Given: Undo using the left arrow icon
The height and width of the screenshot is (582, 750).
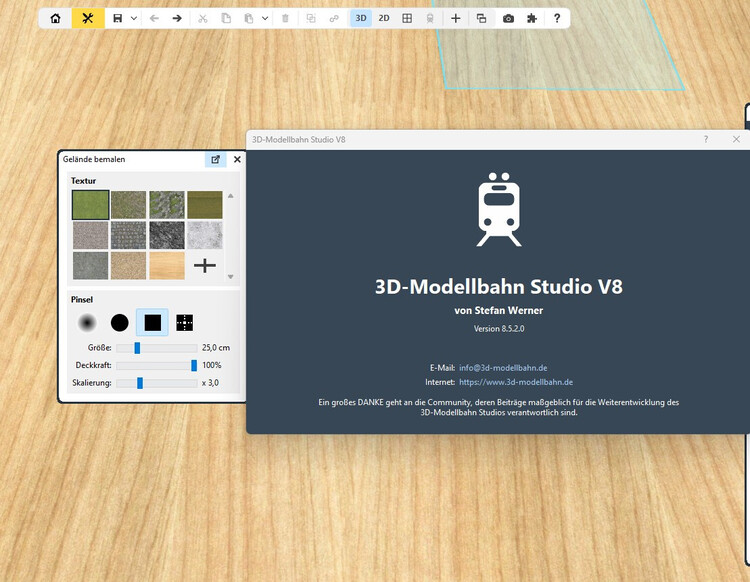Looking at the screenshot, I should [x=154, y=19].
